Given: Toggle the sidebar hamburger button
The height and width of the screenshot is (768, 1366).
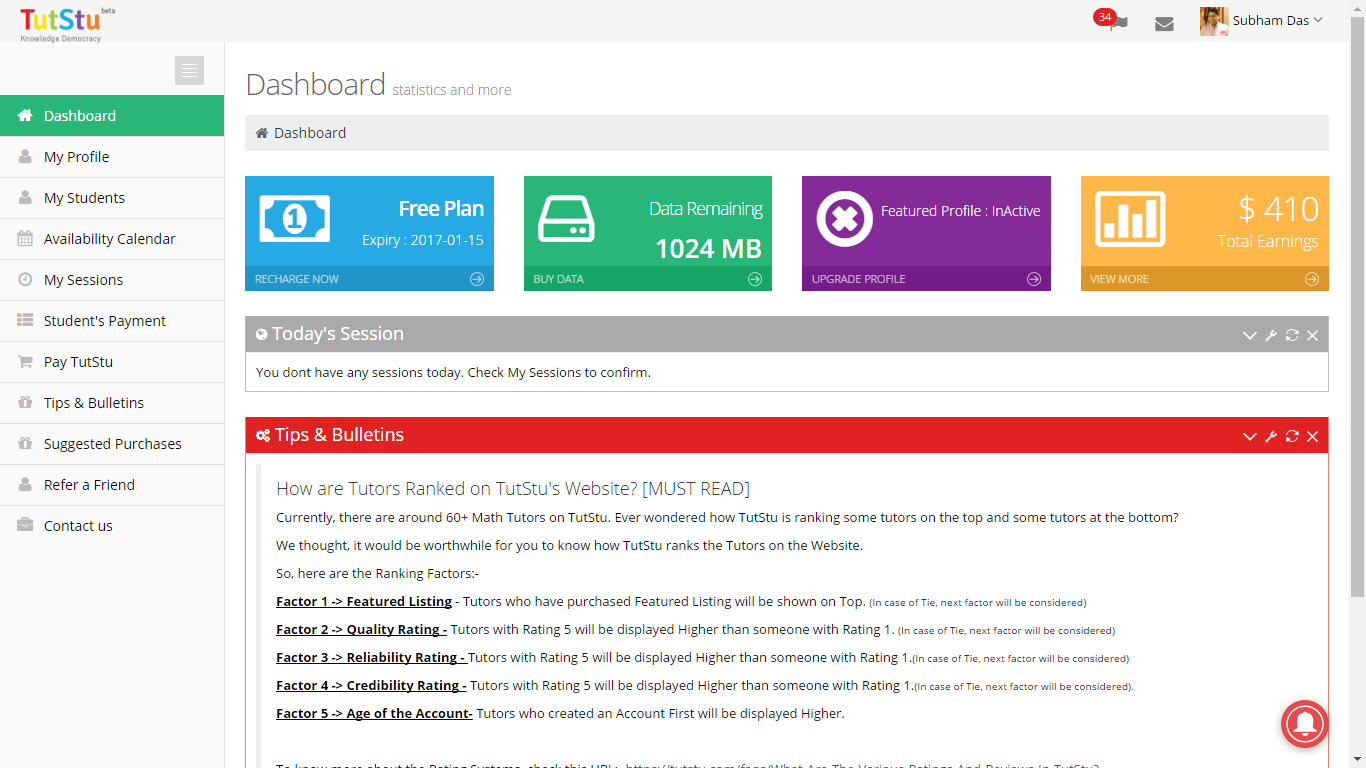Looking at the screenshot, I should (x=189, y=70).
